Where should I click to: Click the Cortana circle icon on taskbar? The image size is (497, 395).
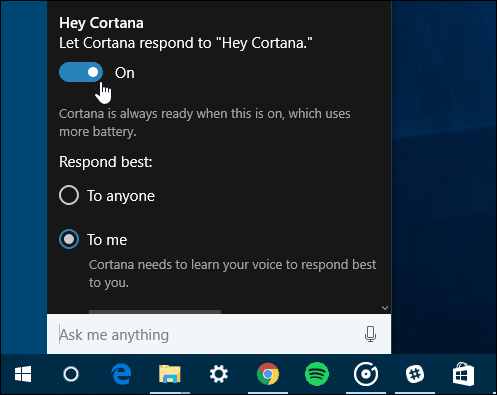tap(71, 374)
